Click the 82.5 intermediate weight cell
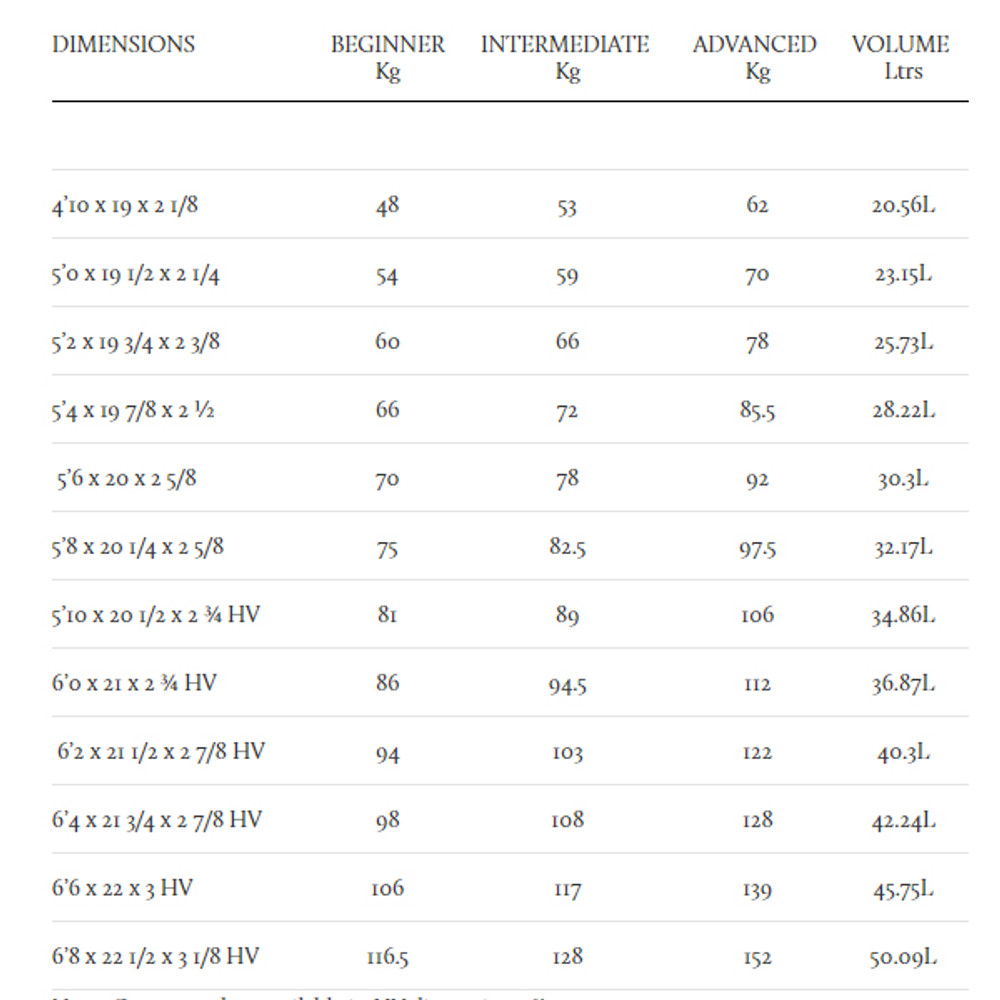Screen dimensions: 1000x1000 [x=567, y=548]
